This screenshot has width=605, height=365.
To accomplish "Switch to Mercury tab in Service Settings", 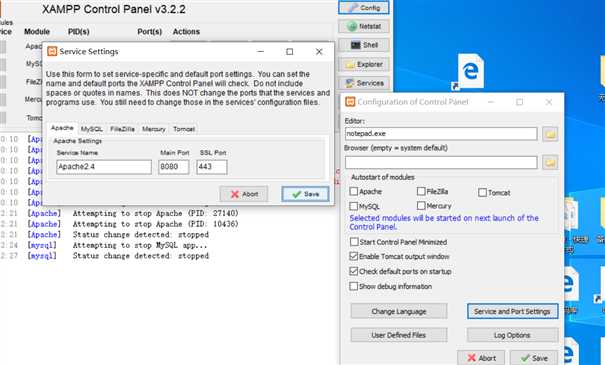I will pyautogui.click(x=154, y=129).
